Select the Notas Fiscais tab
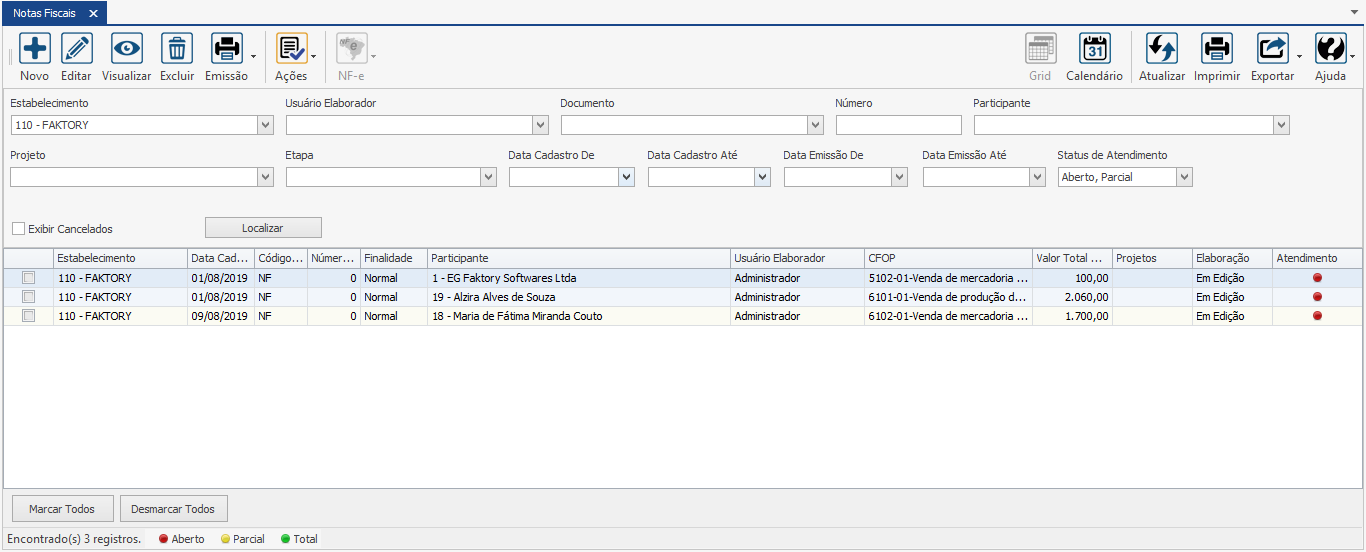This screenshot has width=1366, height=552. (x=44, y=13)
